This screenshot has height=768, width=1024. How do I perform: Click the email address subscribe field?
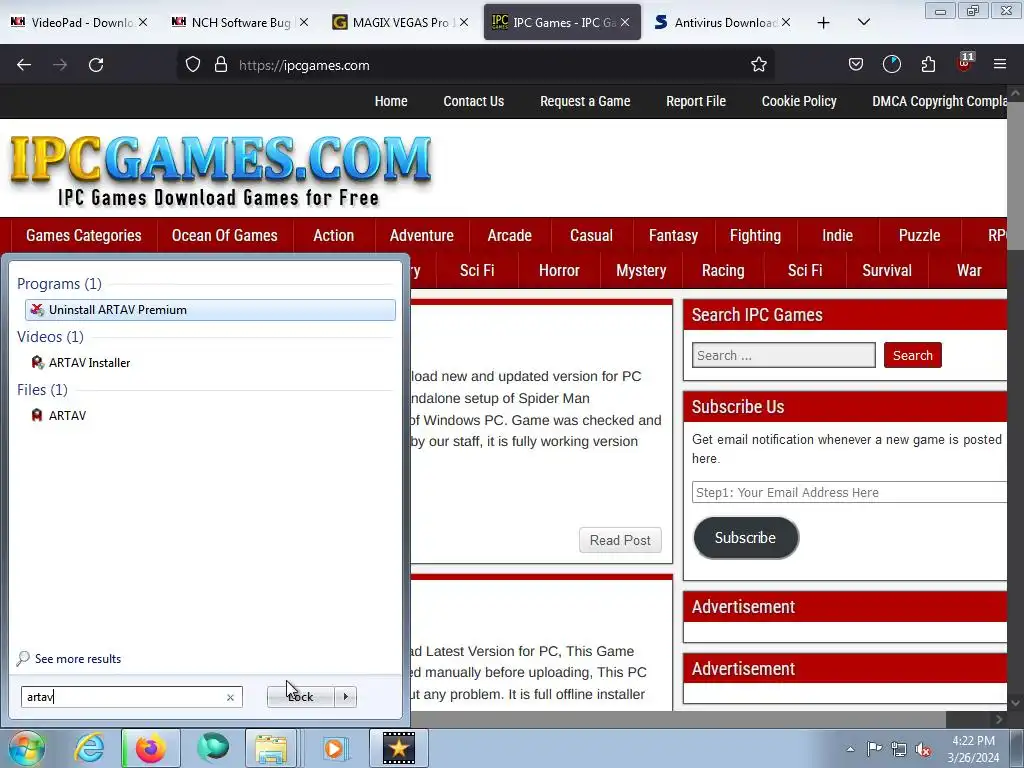tap(849, 492)
